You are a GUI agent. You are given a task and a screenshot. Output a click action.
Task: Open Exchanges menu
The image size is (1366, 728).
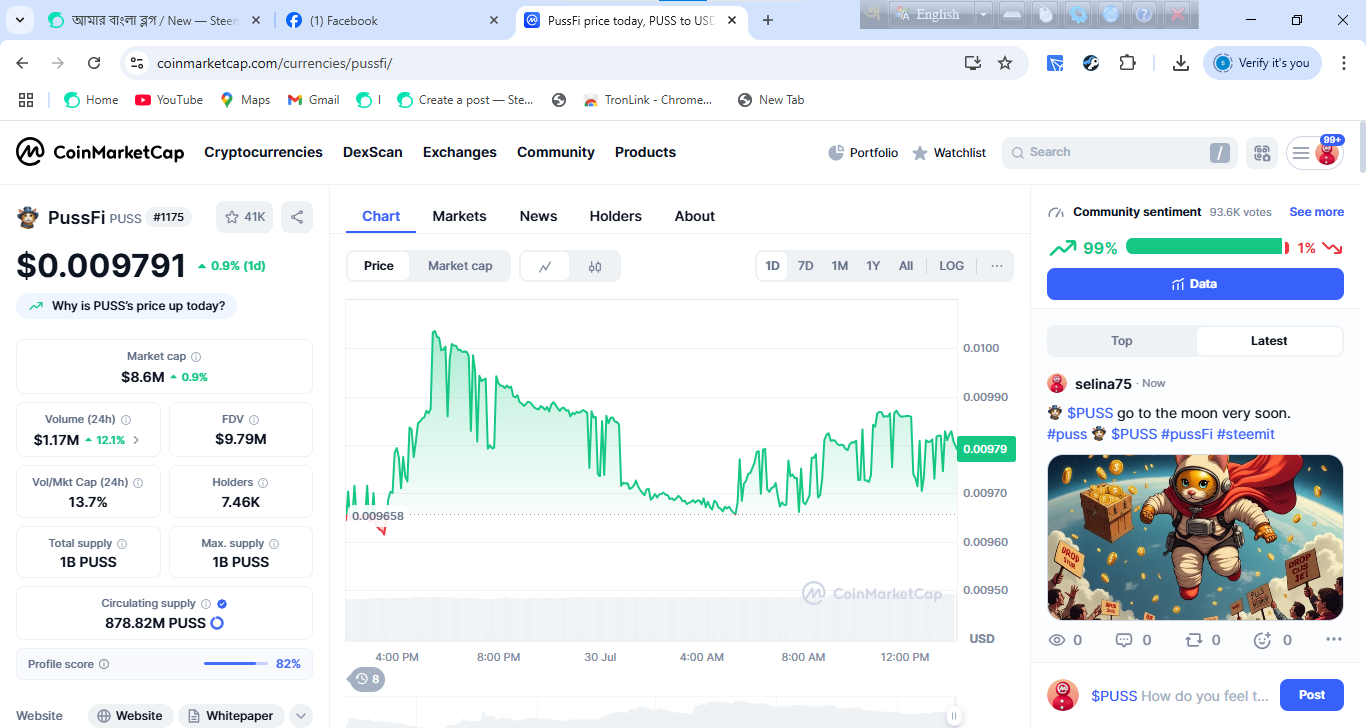[x=460, y=152]
